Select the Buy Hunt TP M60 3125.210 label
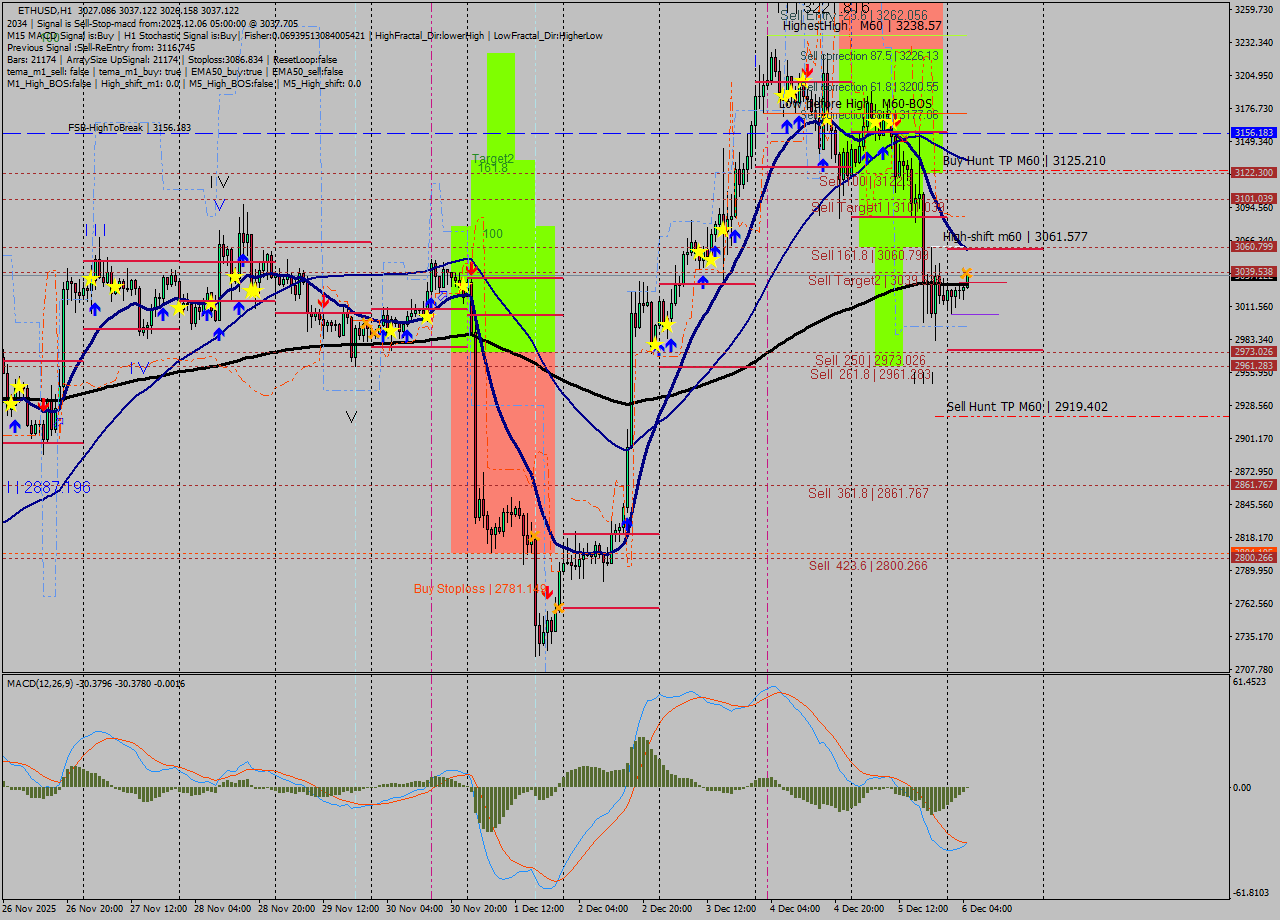1280x920 pixels. click(1024, 160)
